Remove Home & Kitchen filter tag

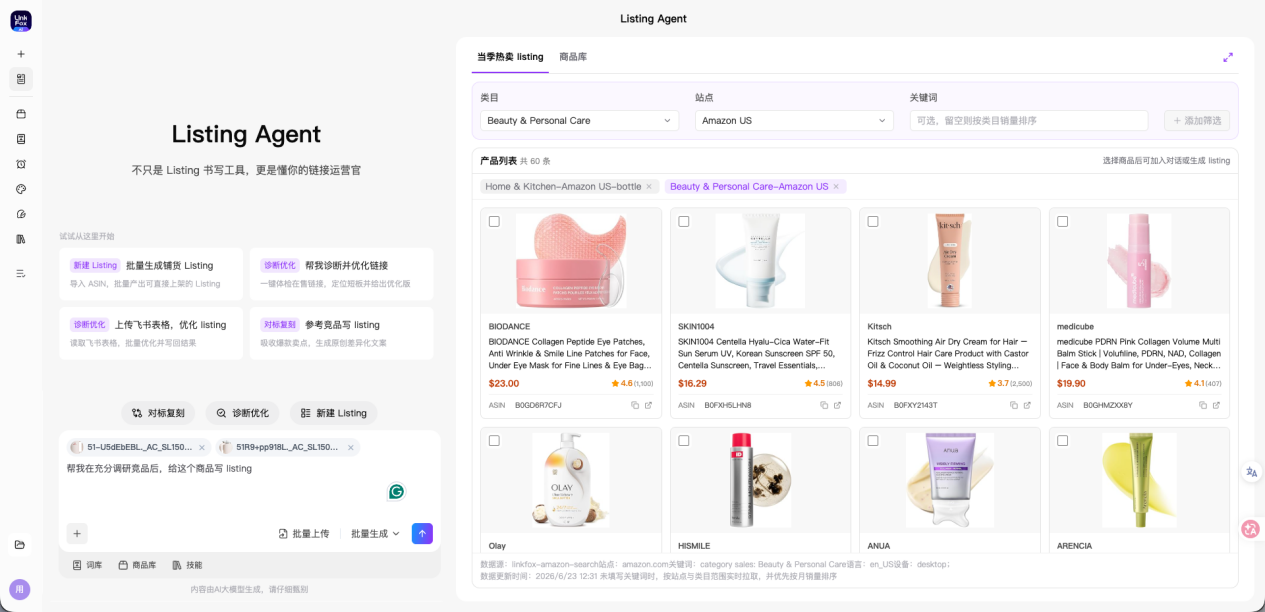pos(649,187)
